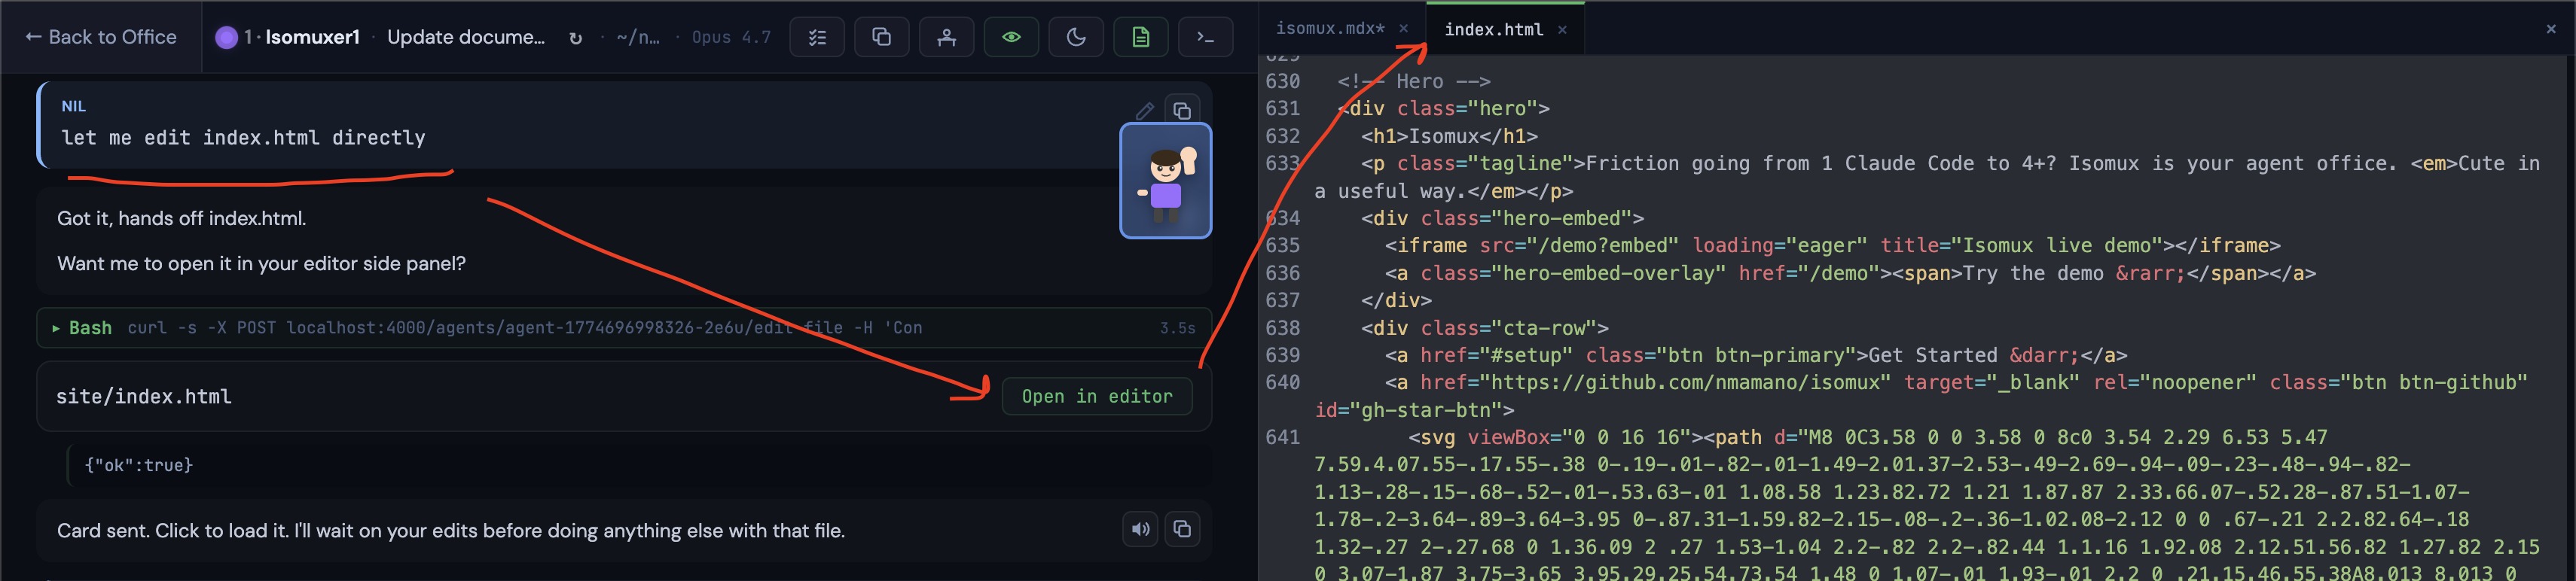Viewport: 2576px width, 581px height.
Task: Click the 'Want me to open it' message text
Action: click(x=261, y=264)
